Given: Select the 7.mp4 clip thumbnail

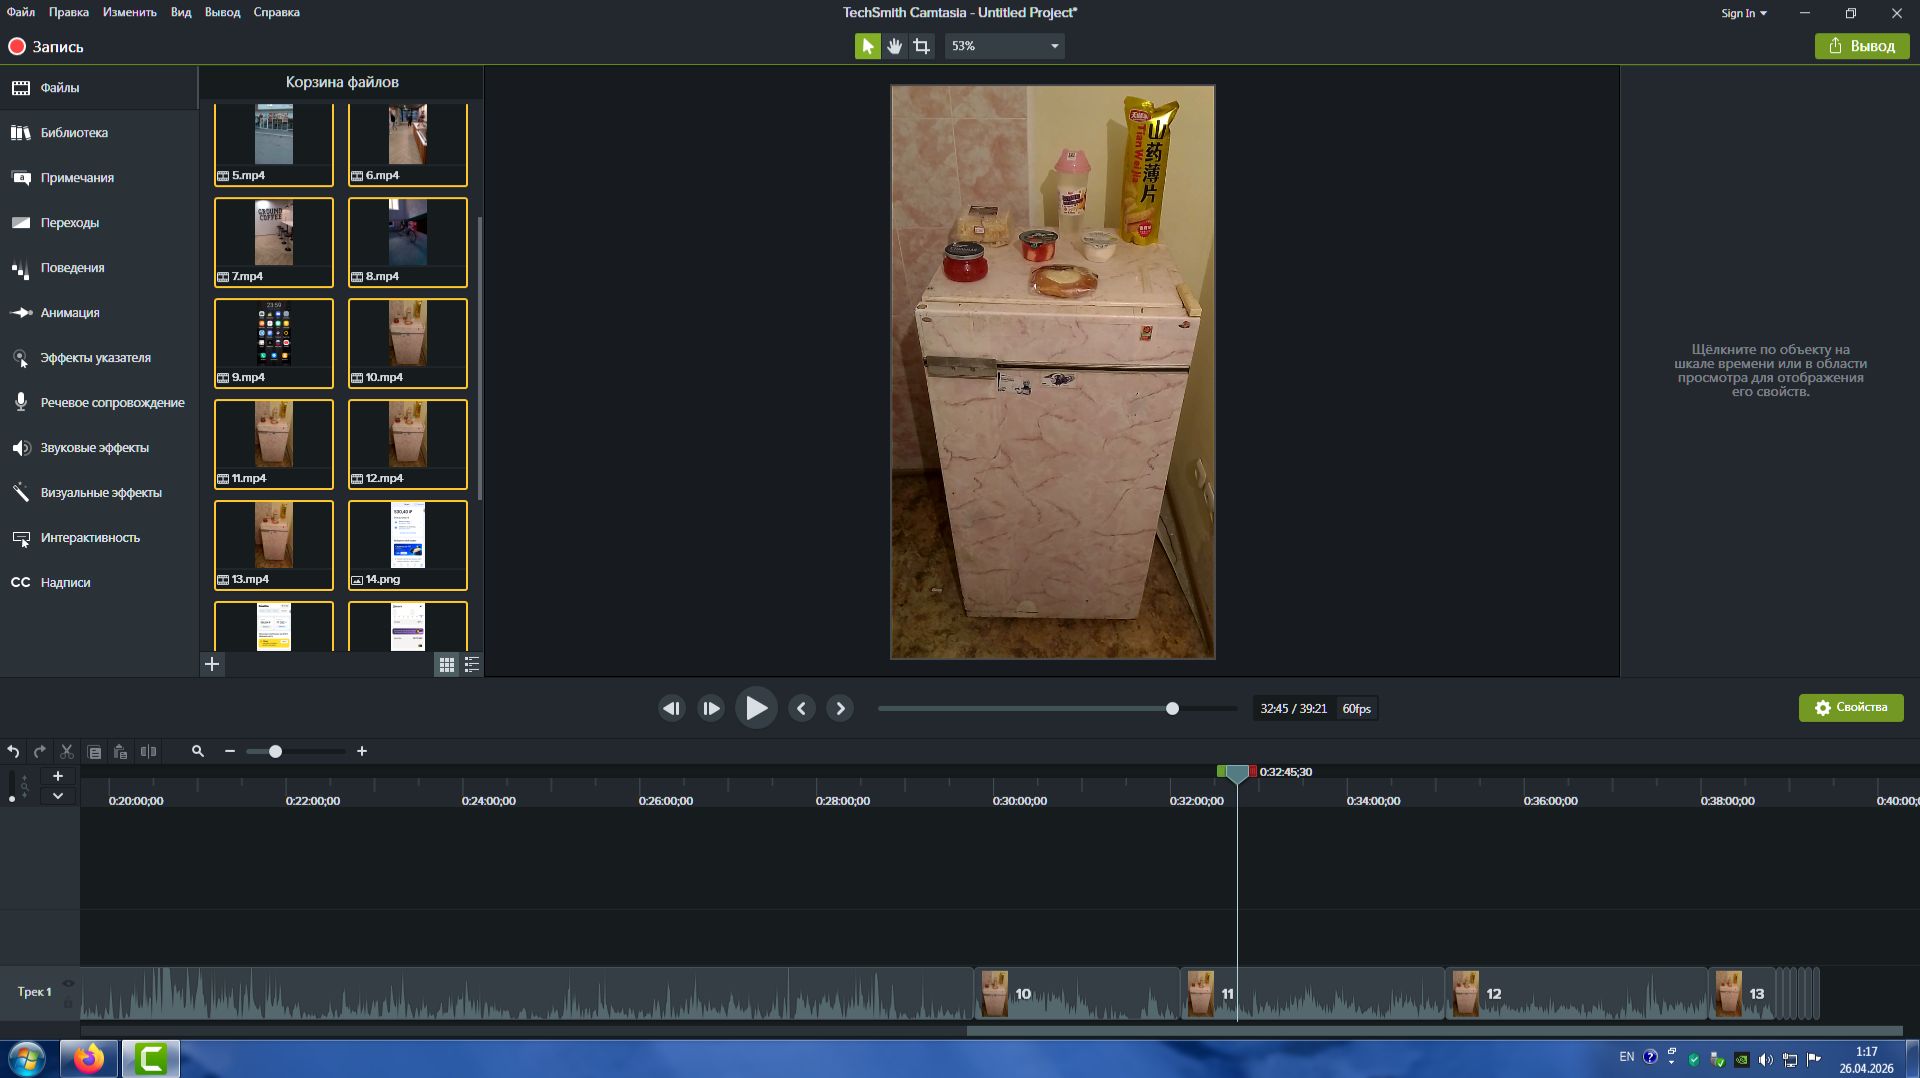Looking at the screenshot, I should coord(274,242).
